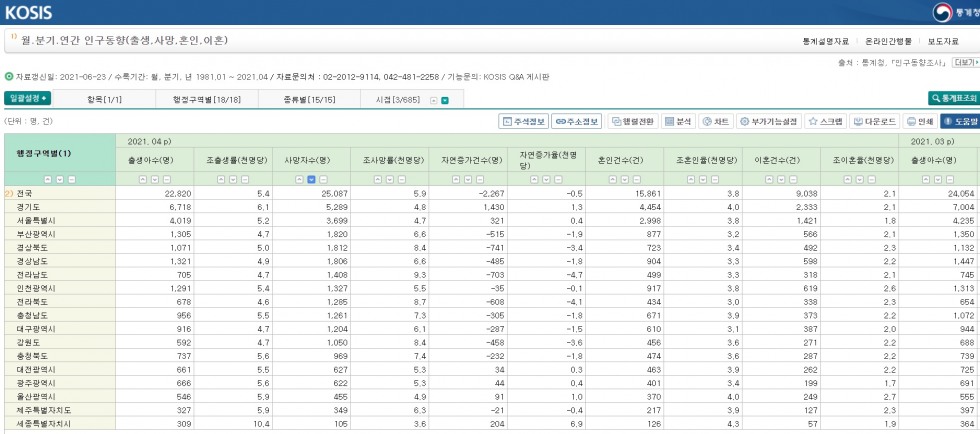Screen dimensions: 980x434
Task: Click small gray box icon beside 시점
Action: [x=433, y=100]
